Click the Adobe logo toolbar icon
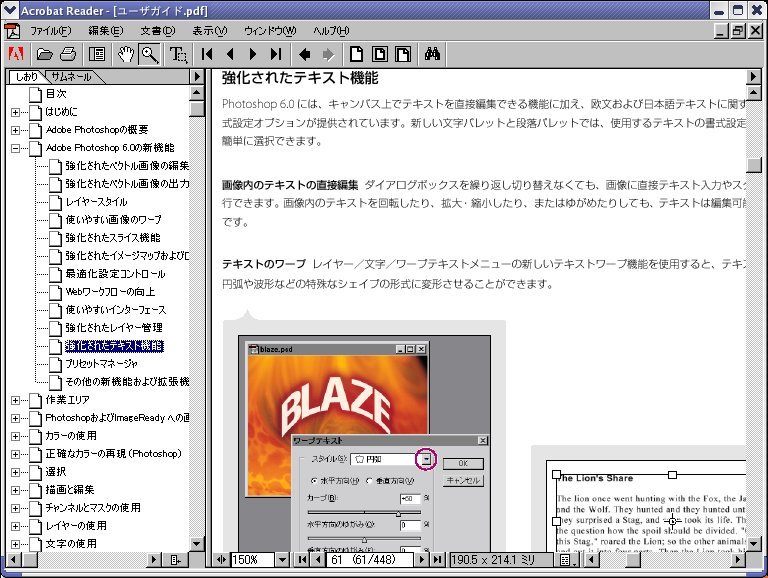 click(x=16, y=54)
